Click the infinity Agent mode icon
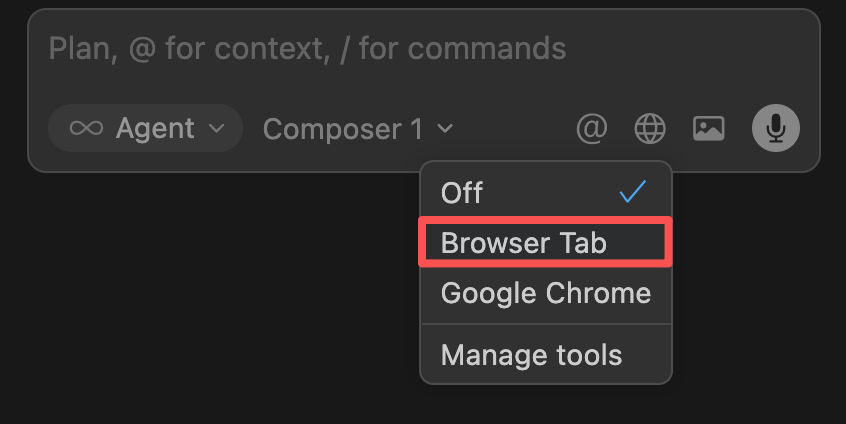The image size is (846, 424). [x=86, y=128]
